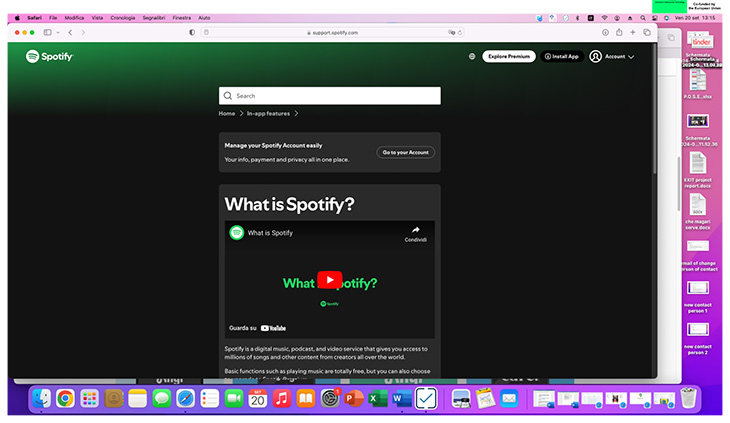Reload the page with the refresh icon
The width and height of the screenshot is (730, 423).
[x=460, y=33]
